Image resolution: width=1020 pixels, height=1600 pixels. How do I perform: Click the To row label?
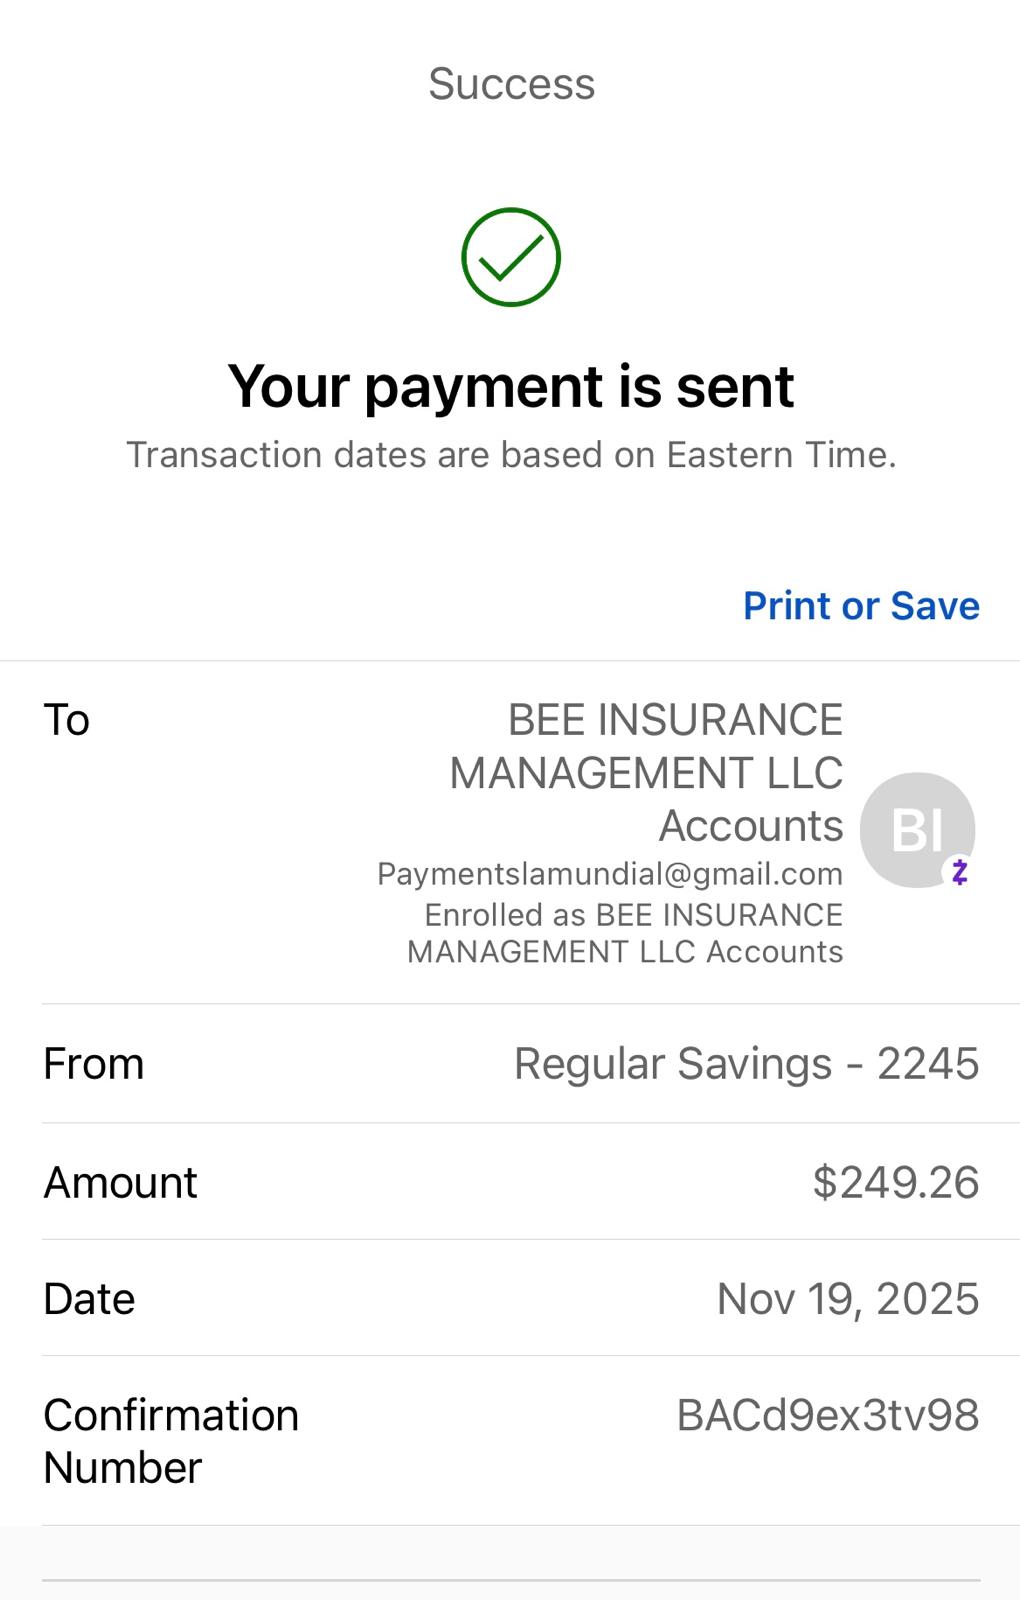67,720
